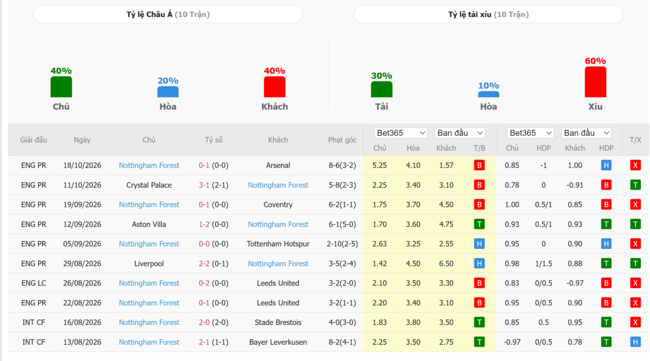
Task: Click ENG LC league cell
Action: pyautogui.click(x=34, y=283)
